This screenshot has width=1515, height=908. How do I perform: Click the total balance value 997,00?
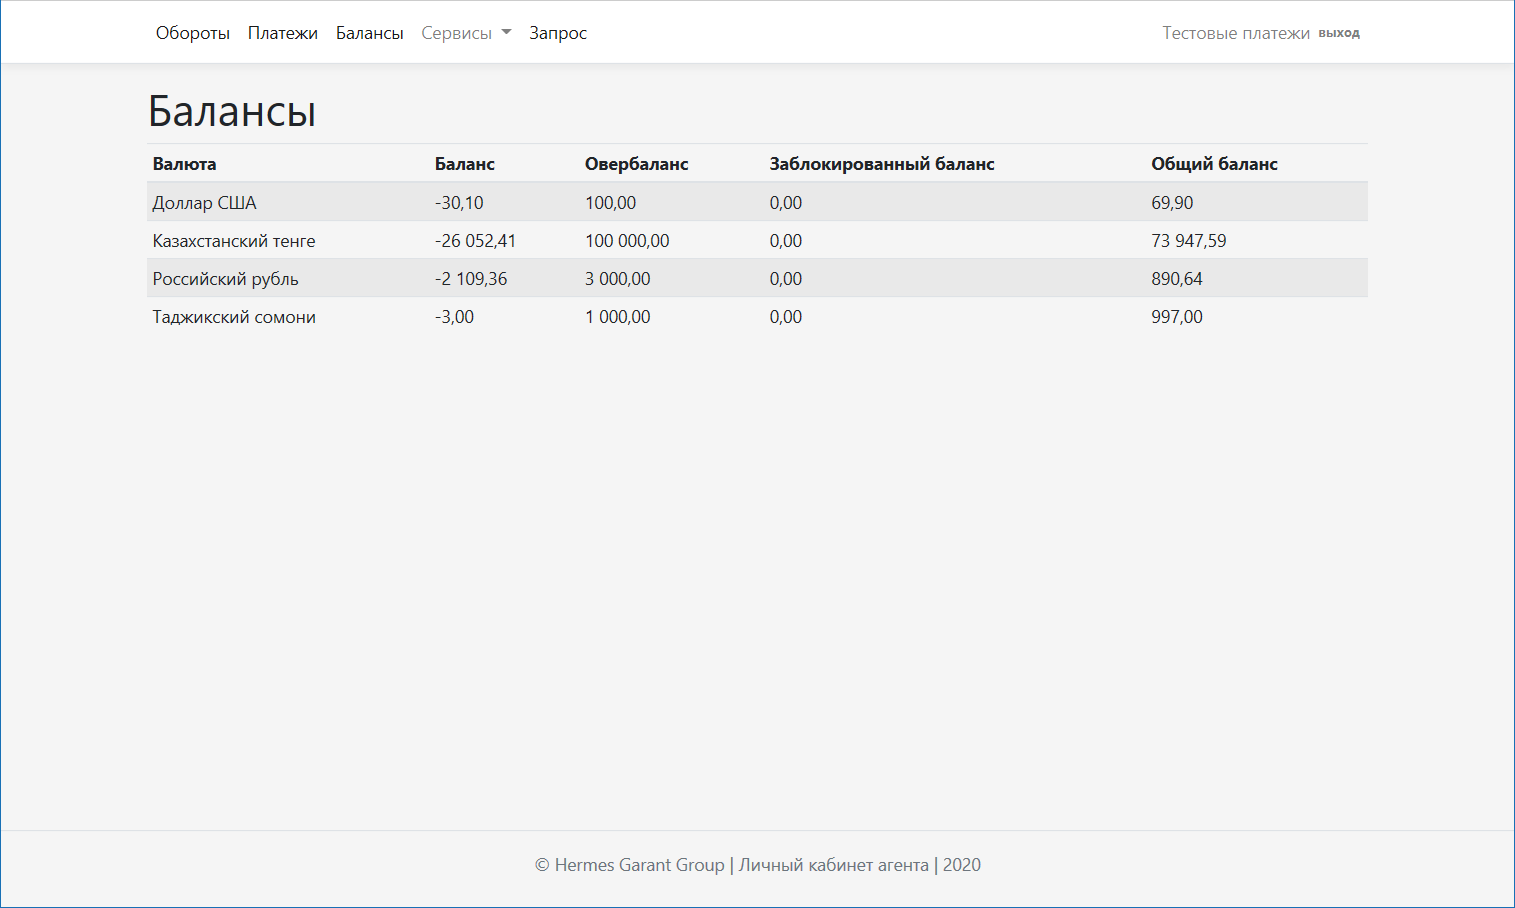click(1177, 317)
